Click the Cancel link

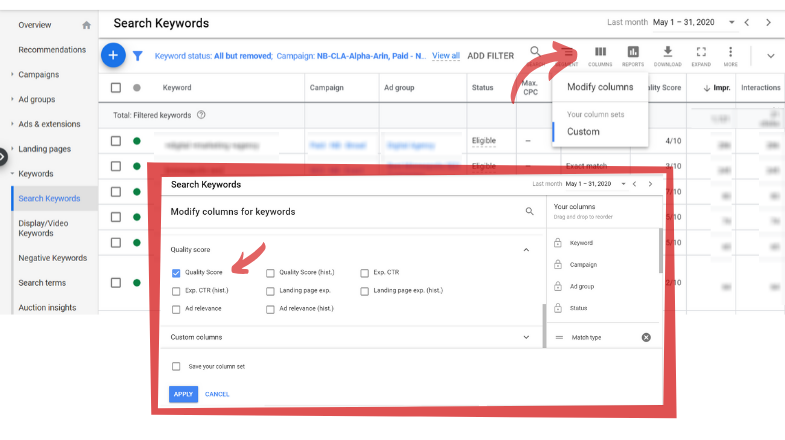[x=217, y=394]
